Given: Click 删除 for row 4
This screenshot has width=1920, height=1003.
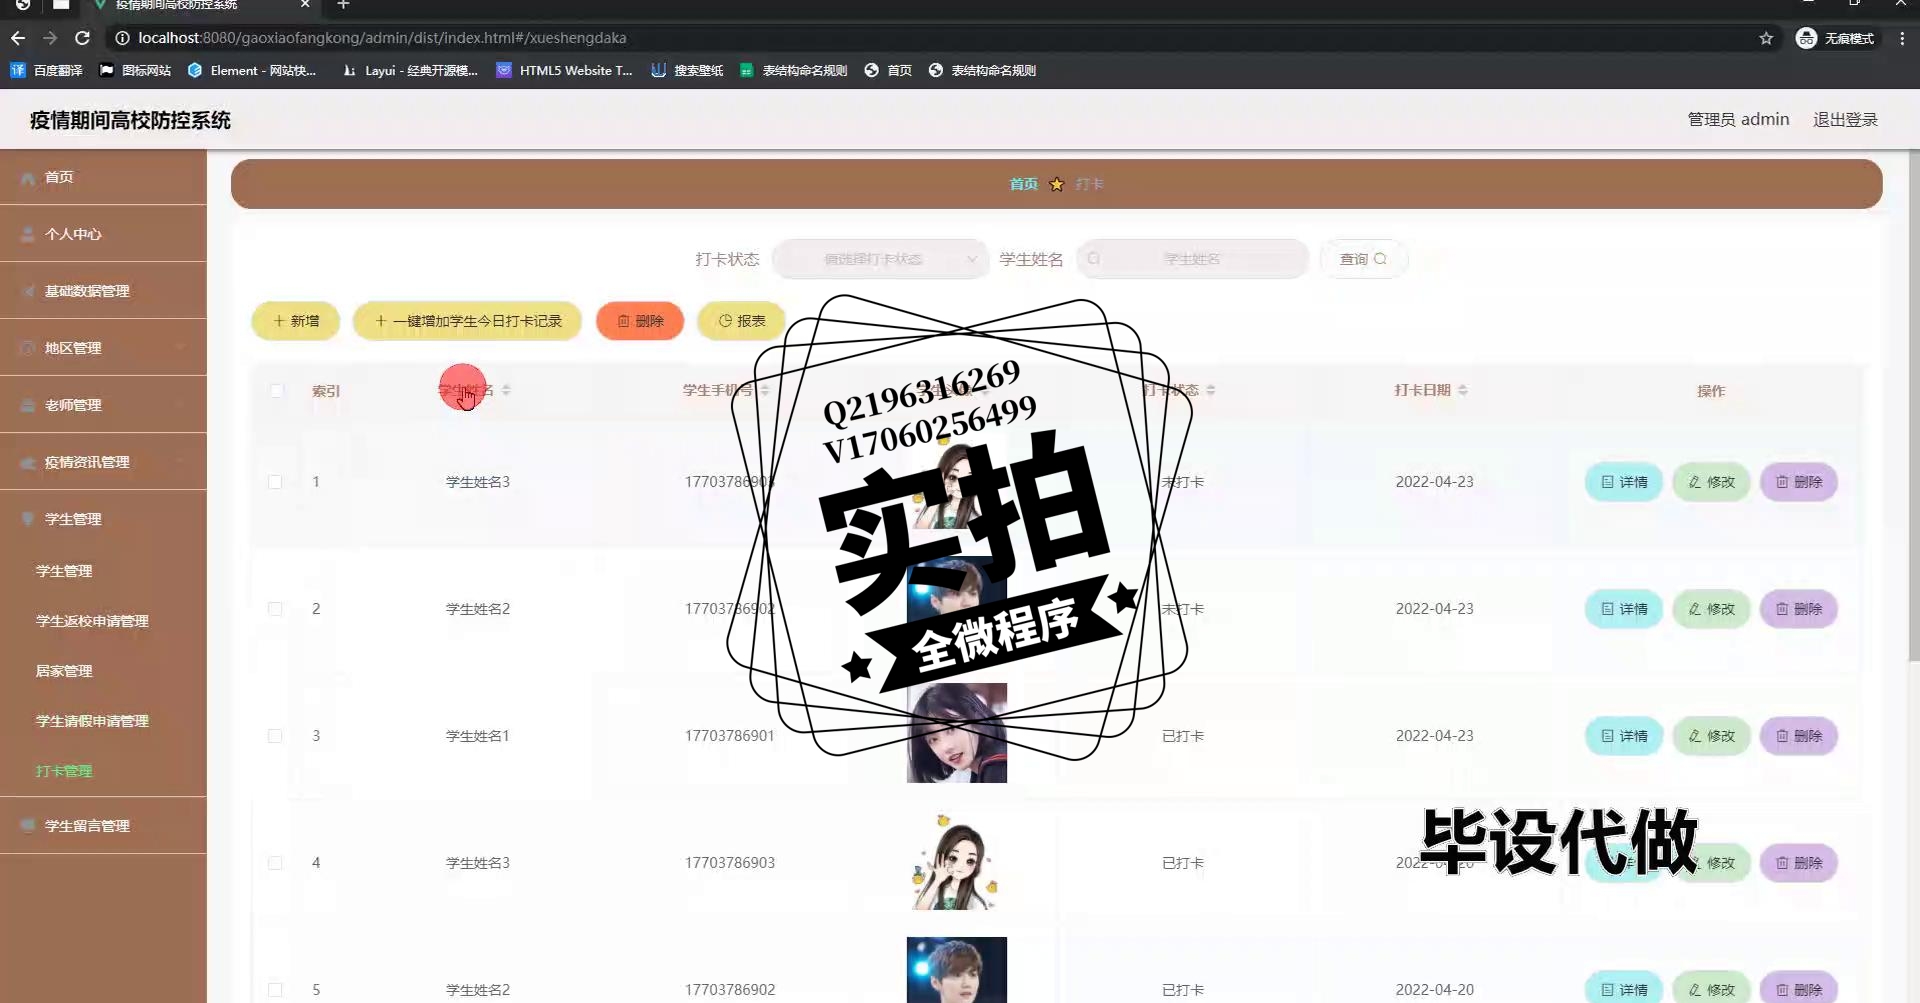Looking at the screenshot, I should coord(1799,863).
